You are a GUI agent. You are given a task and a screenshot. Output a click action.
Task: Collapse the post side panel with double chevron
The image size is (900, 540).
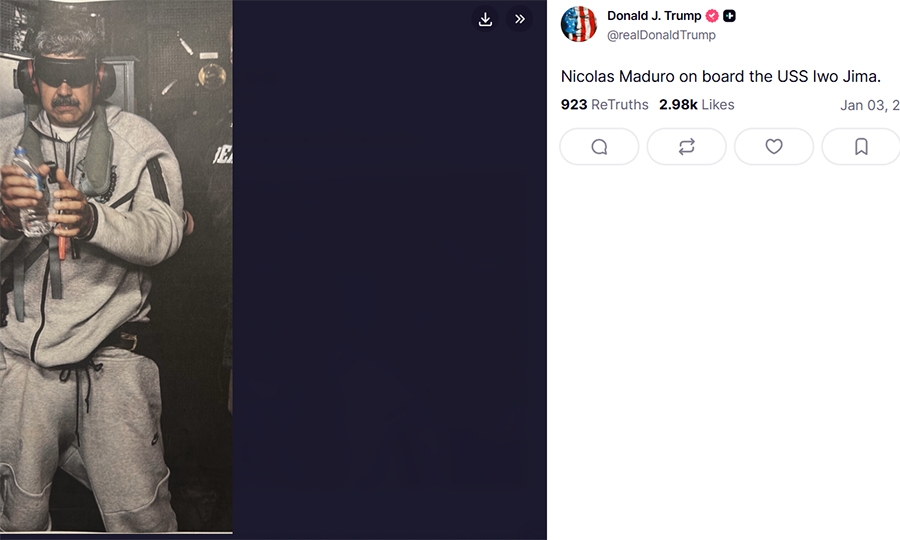tap(520, 19)
